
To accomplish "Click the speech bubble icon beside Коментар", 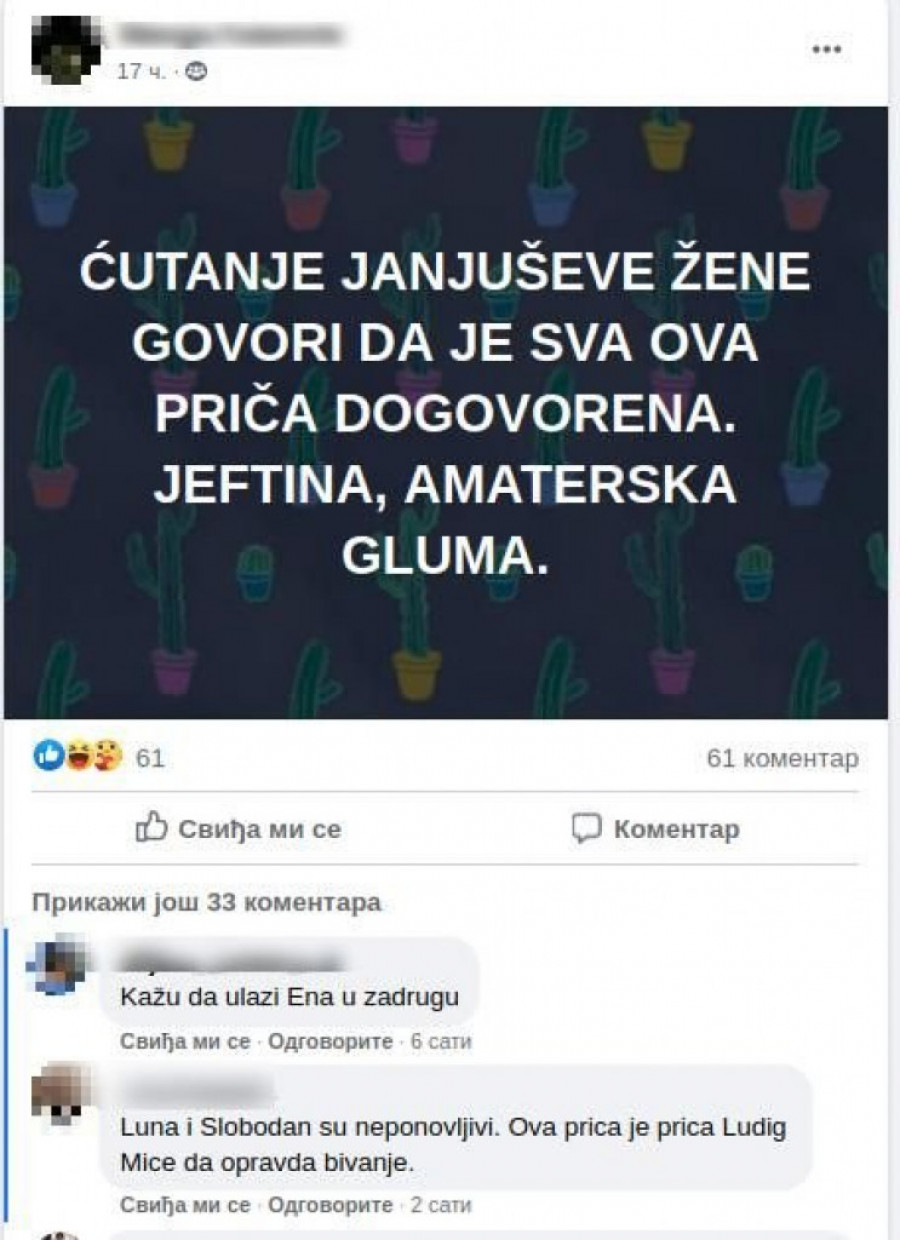I will 586,828.
